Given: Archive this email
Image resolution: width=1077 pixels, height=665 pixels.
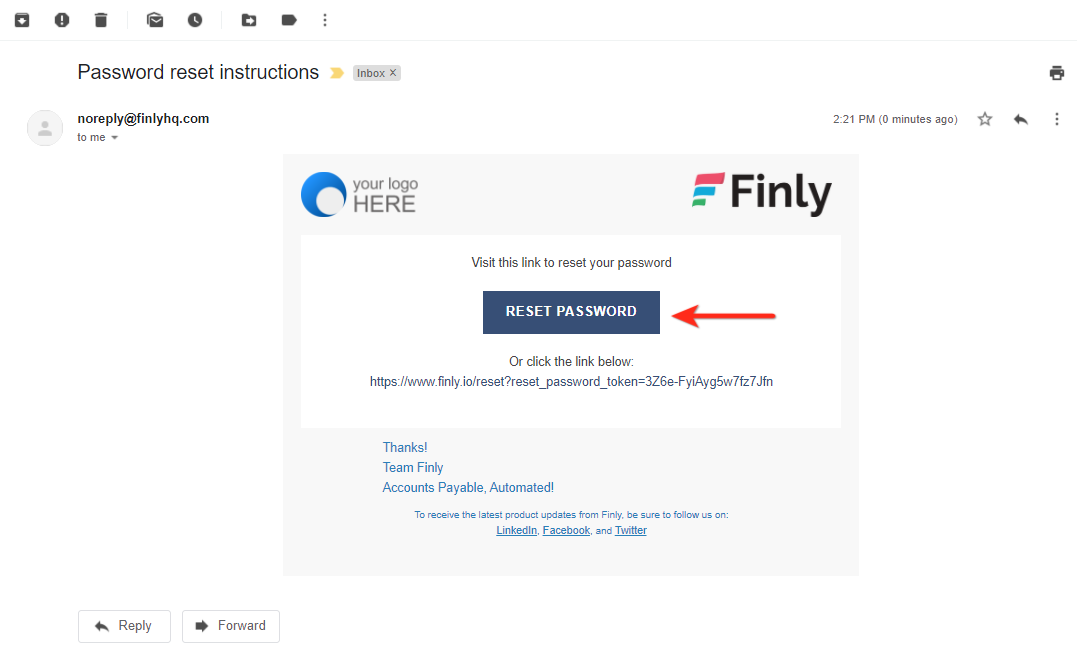Looking at the screenshot, I should click(x=22, y=20).
